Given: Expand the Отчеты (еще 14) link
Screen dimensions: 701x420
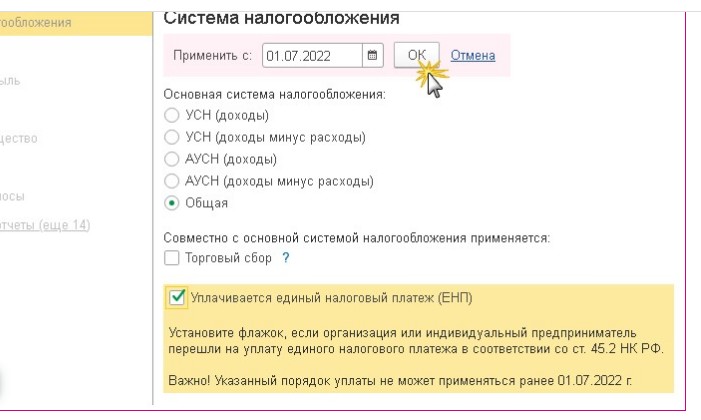Looking at the screenshot, I should (44, 223).
